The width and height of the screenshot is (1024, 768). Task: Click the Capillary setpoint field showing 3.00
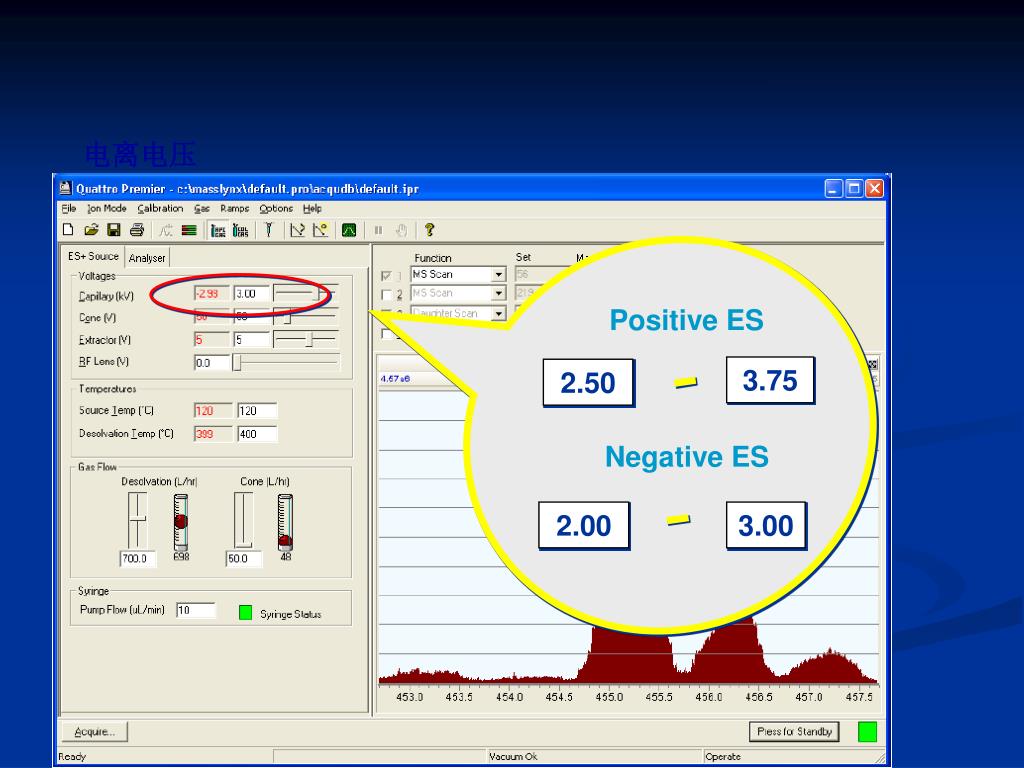click(x=251, y=294)
